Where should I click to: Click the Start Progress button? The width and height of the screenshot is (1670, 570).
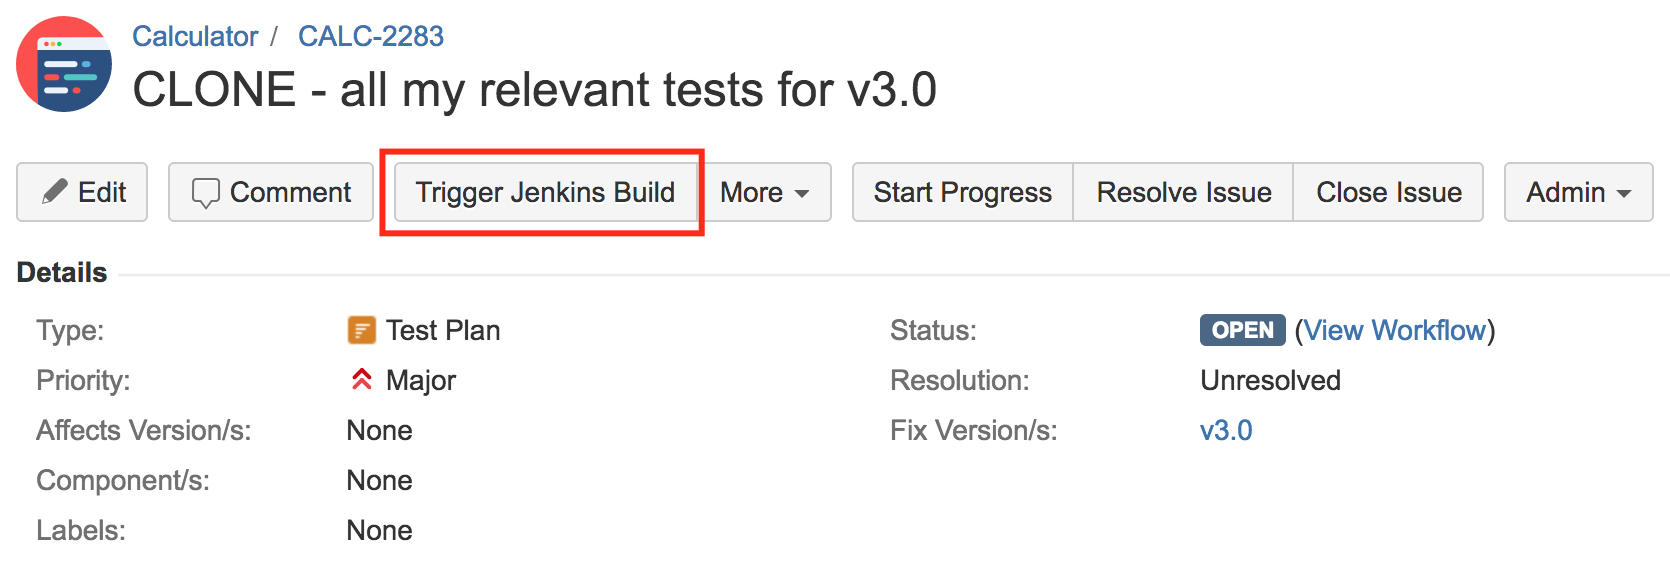[962, 192]
